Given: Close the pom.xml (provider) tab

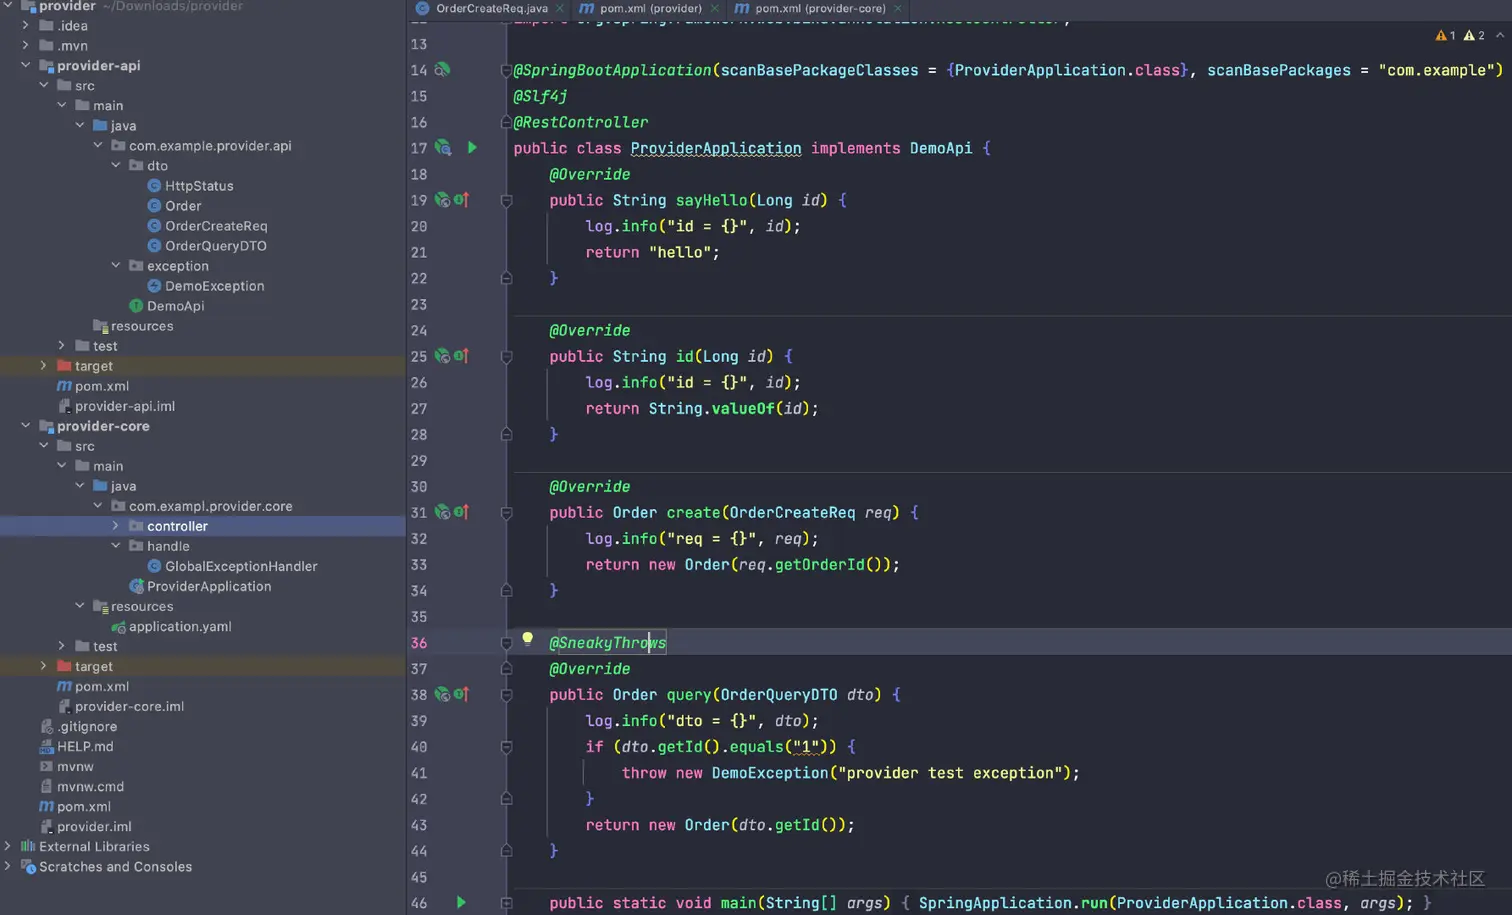Looking at the screenshot, I should 714,8.
